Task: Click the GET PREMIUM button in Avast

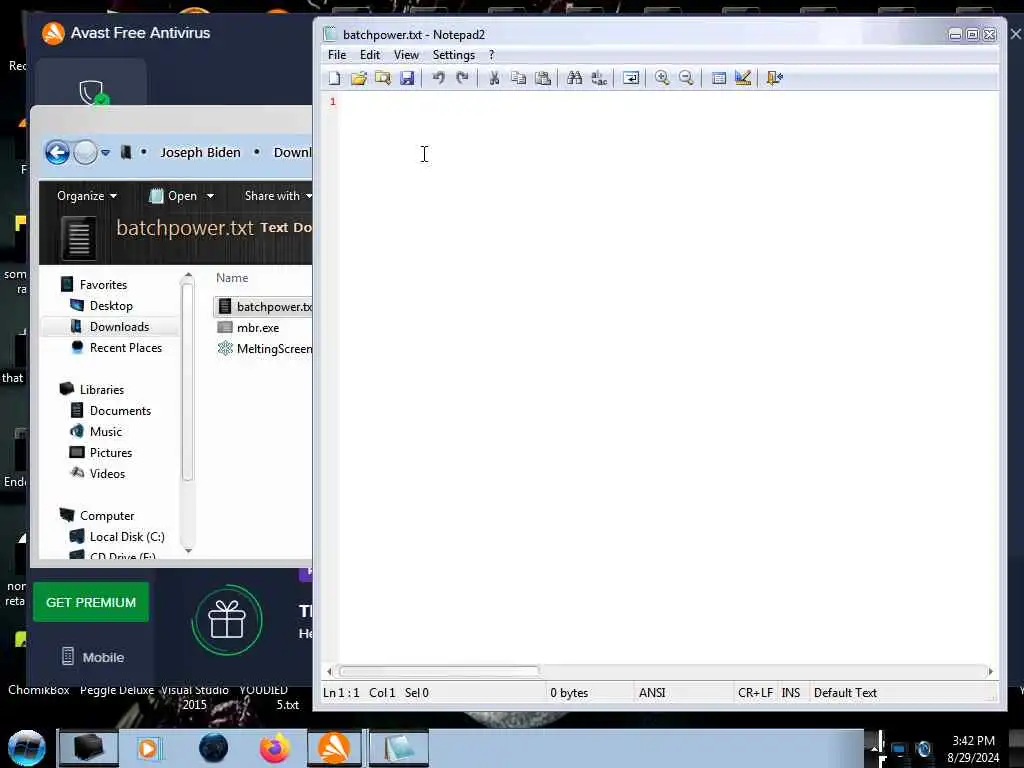Action: pos(91,602)
